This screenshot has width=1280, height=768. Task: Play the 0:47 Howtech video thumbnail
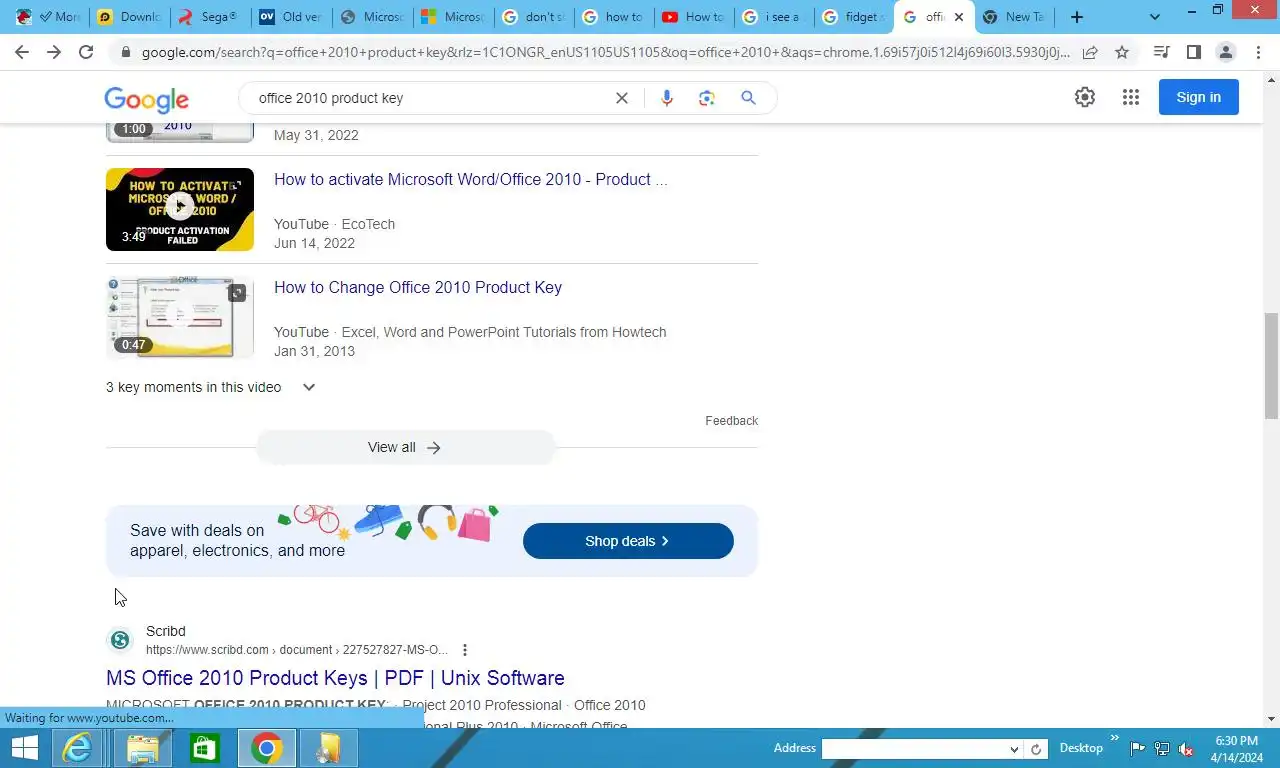180,317
